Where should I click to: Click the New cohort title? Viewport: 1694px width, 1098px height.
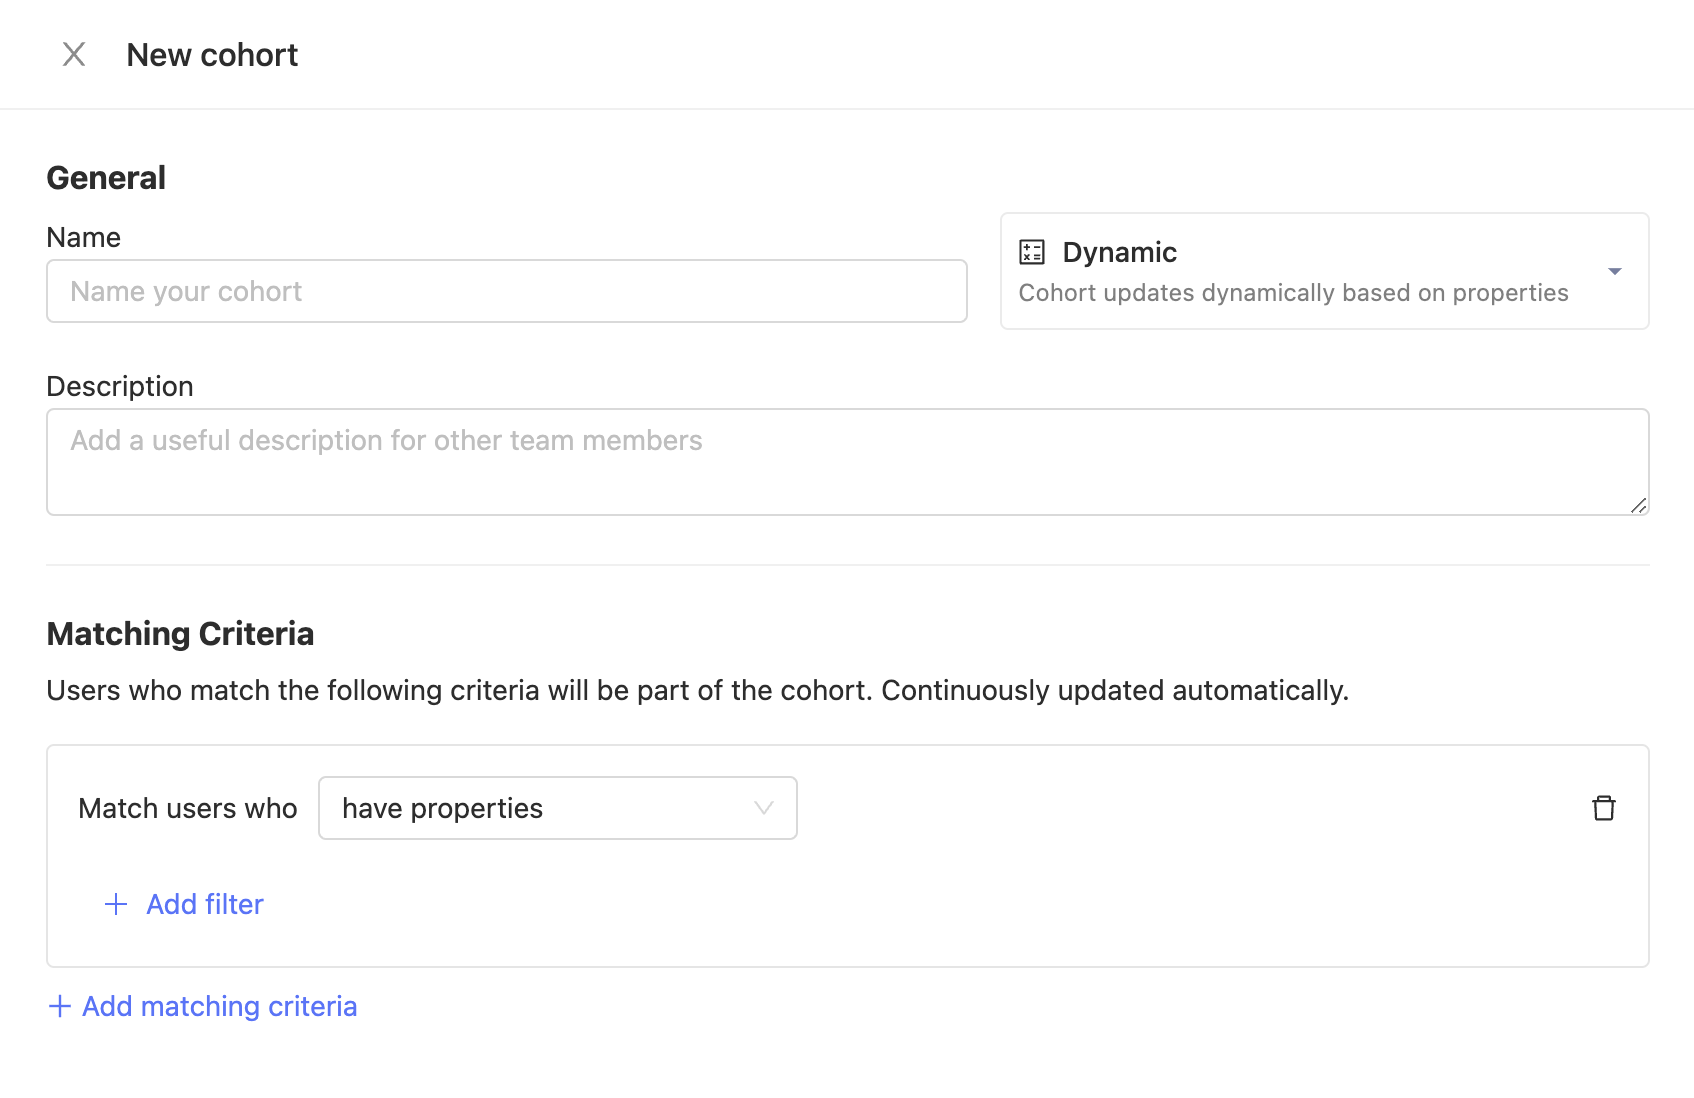point(212,55)
